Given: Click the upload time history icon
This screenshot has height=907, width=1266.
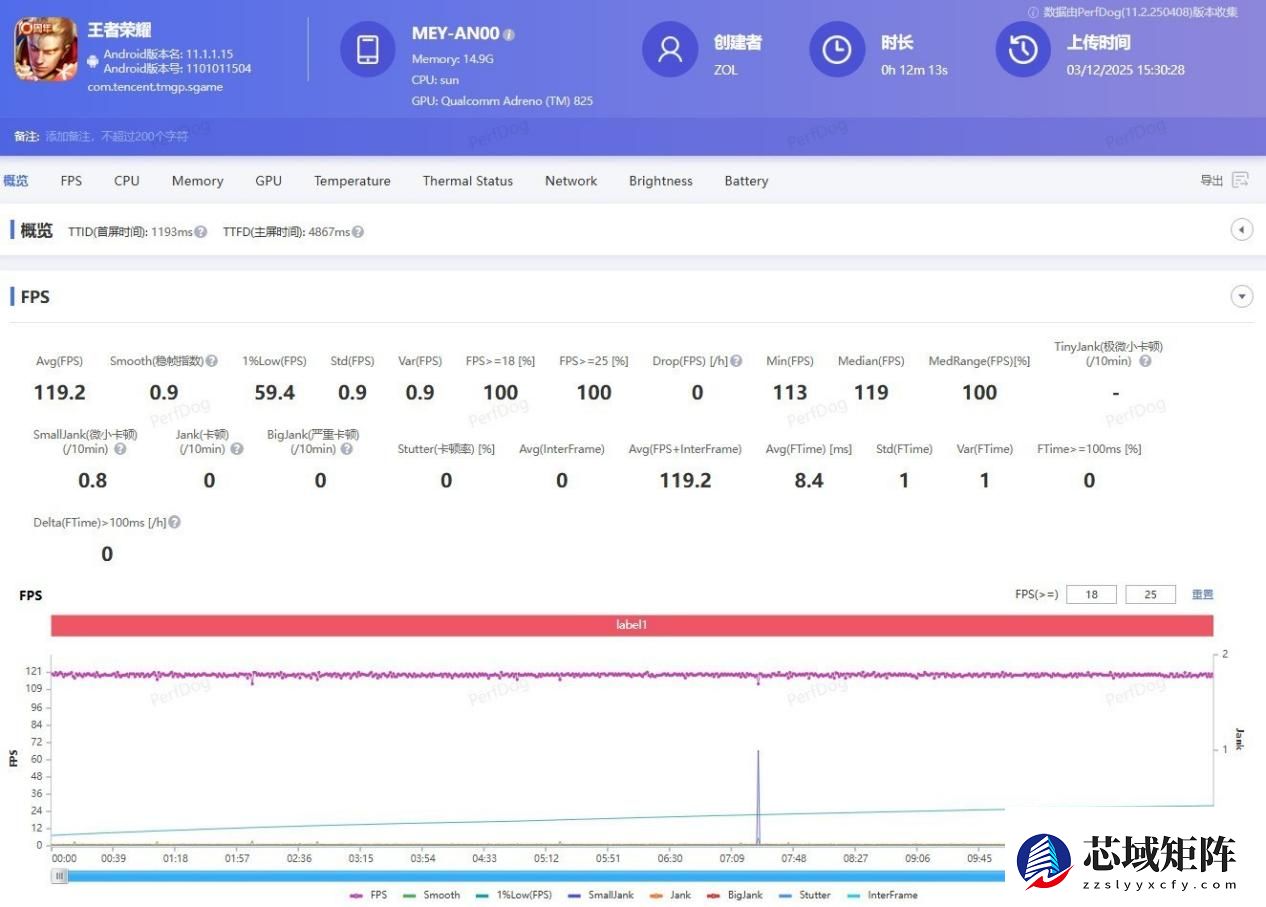Looking at the screenshot, I should point(1022,49).
